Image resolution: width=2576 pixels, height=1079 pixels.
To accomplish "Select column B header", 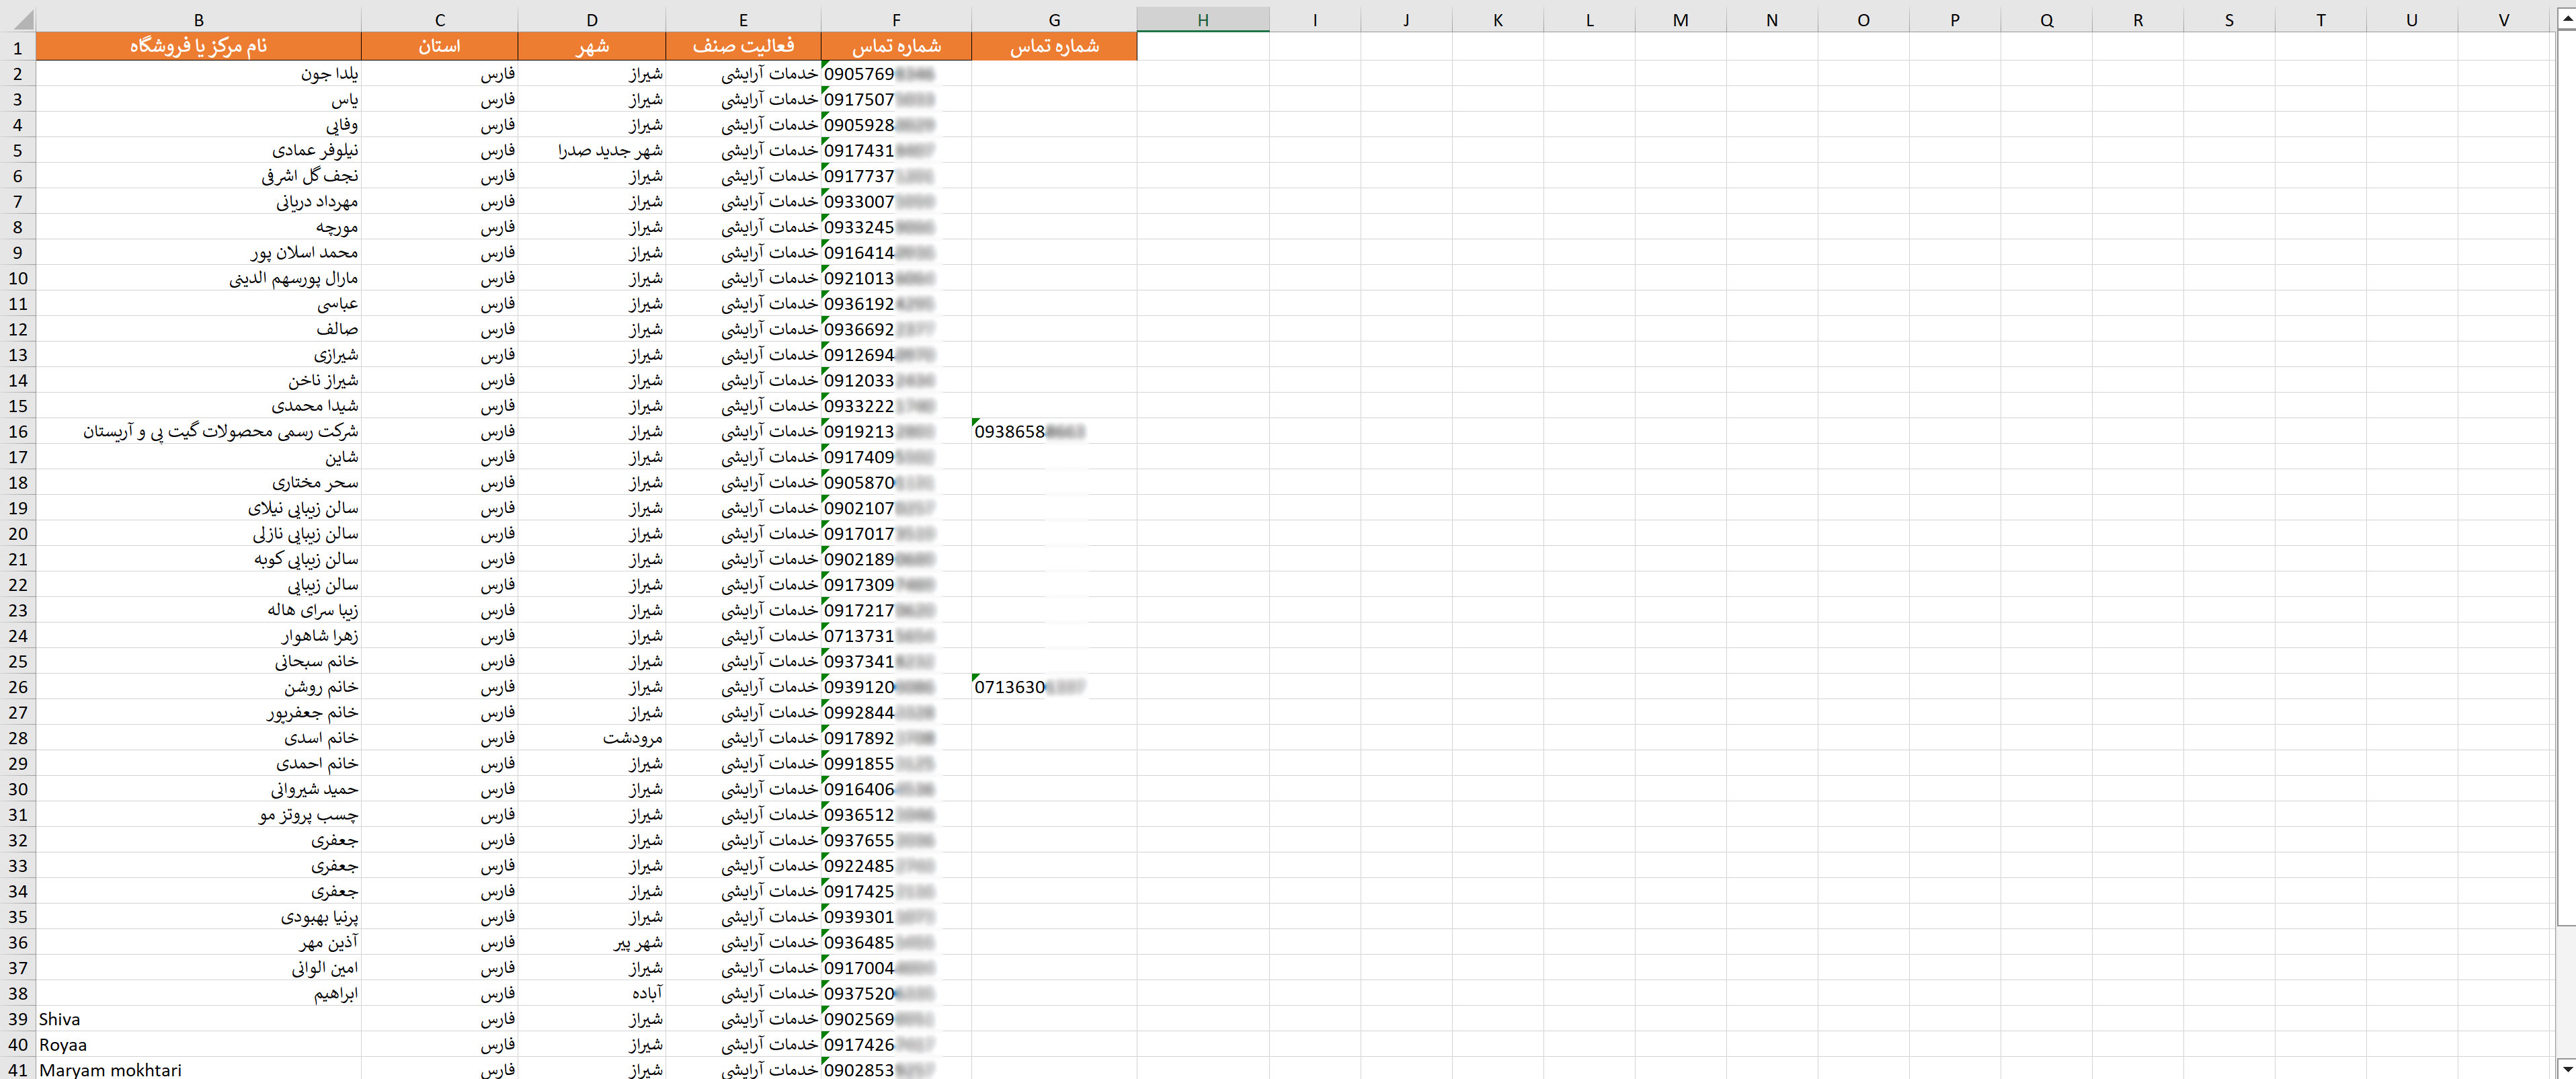I will coord(198,19).
